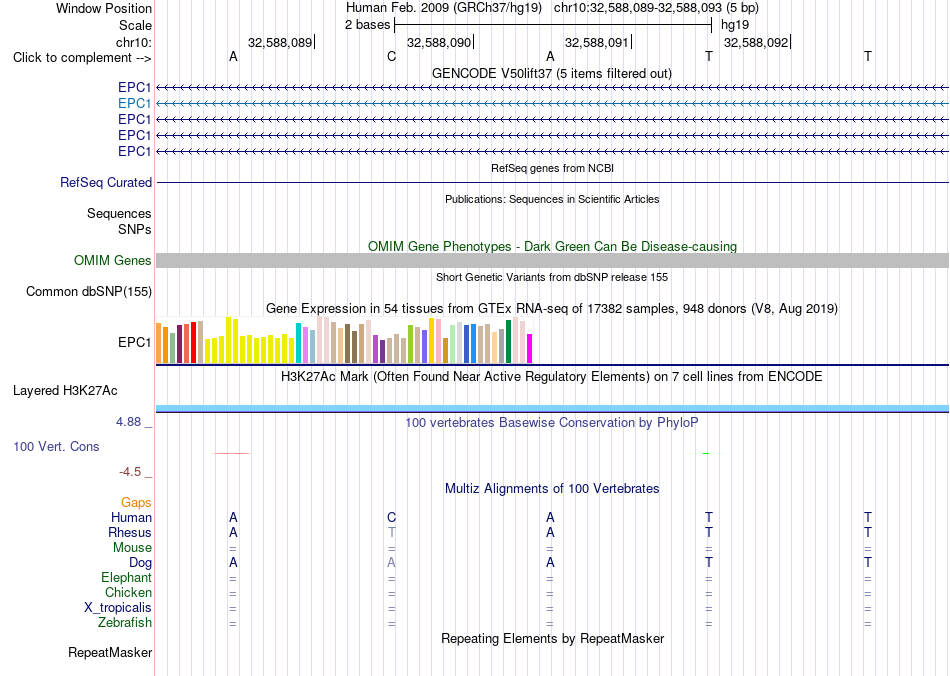Open 'Multiz Alignments of 100 Vertebrates' title
Screen dimensions: 950x676
[x=552, y=489]
